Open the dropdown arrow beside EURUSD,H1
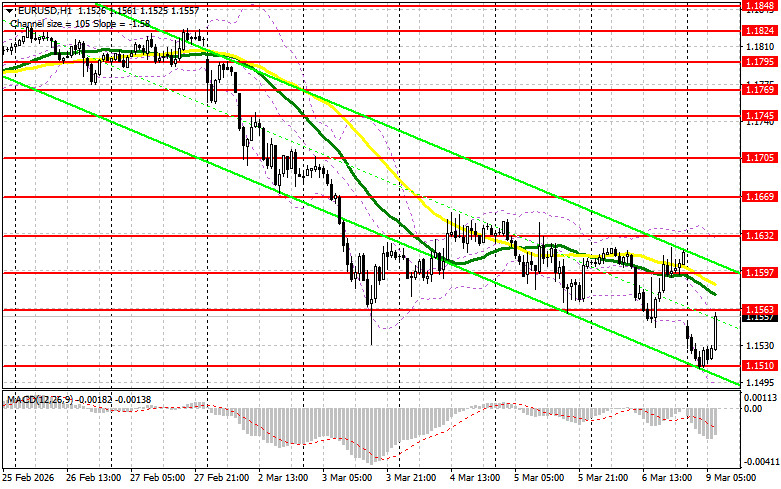The image size is (781, 489). [x=7, y=8]
